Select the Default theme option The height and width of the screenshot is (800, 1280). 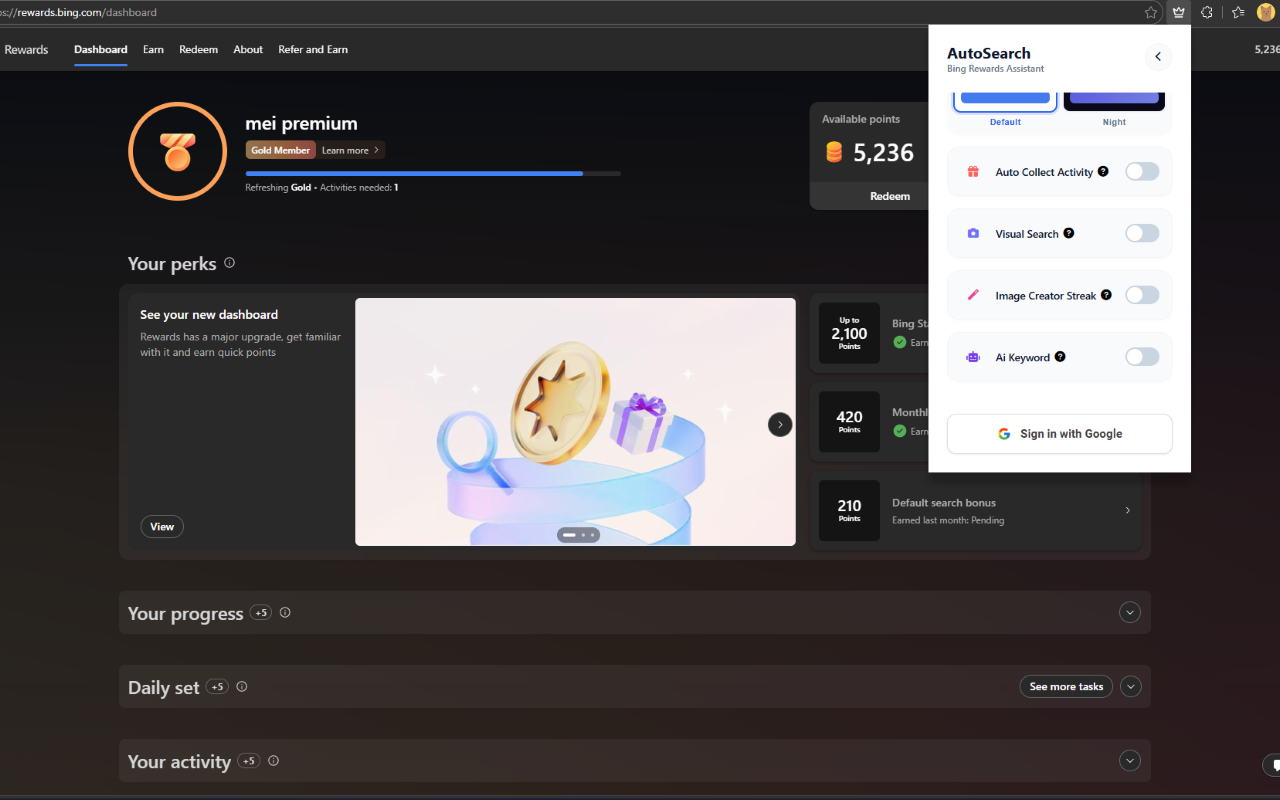[x=1005, y=109]
